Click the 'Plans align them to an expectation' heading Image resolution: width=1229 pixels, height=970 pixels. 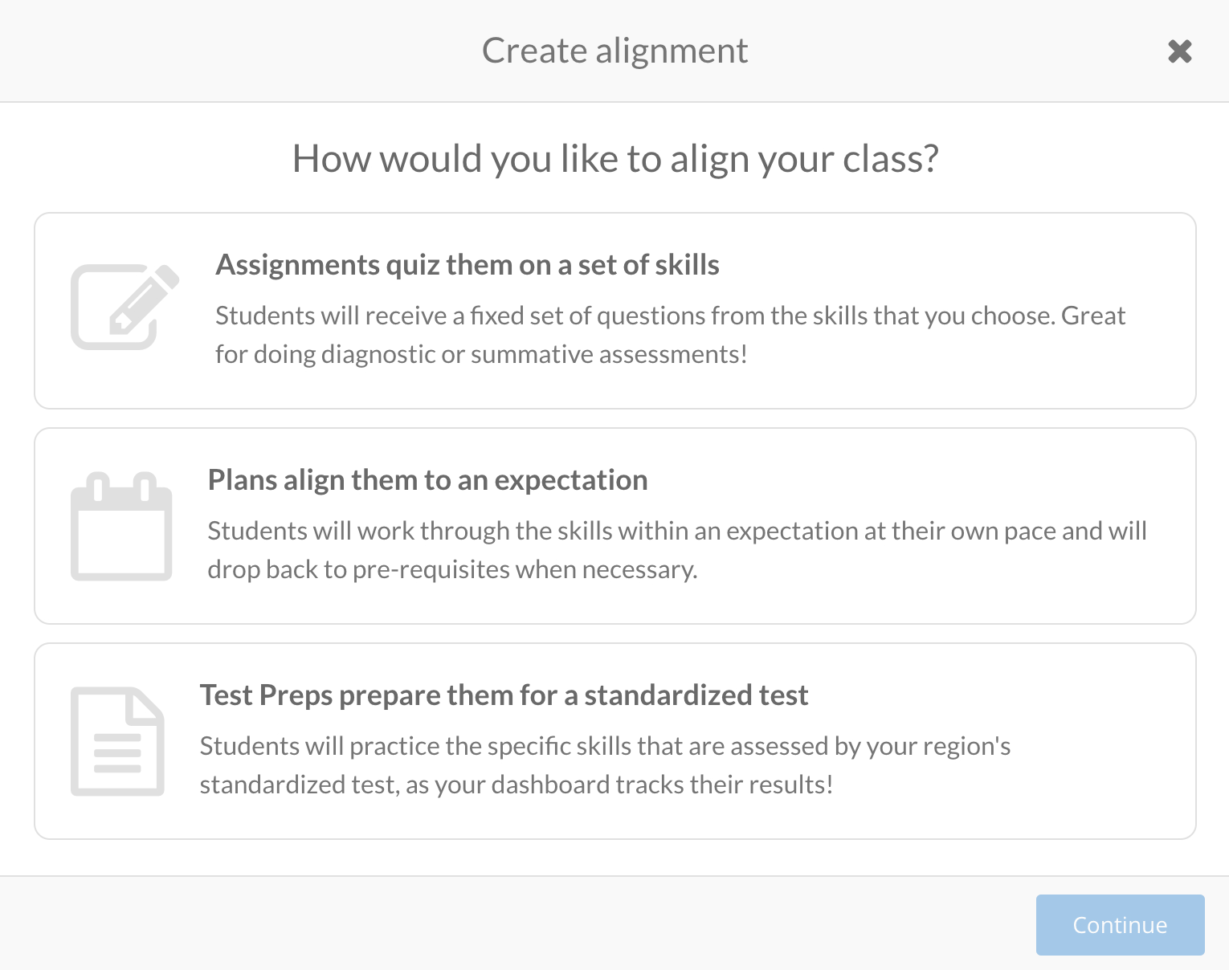click(426, 480)
